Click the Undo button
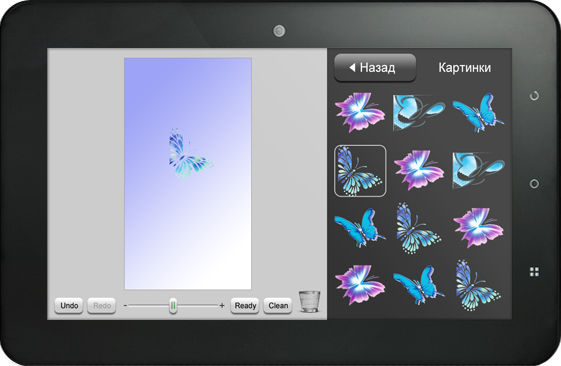 click(69, 306)
